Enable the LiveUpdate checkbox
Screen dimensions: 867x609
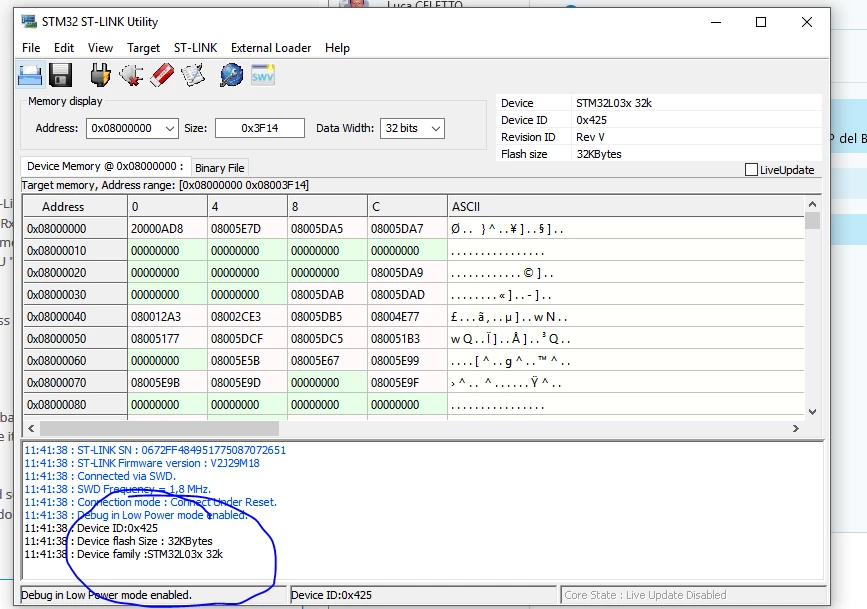(x=751, y=170)
